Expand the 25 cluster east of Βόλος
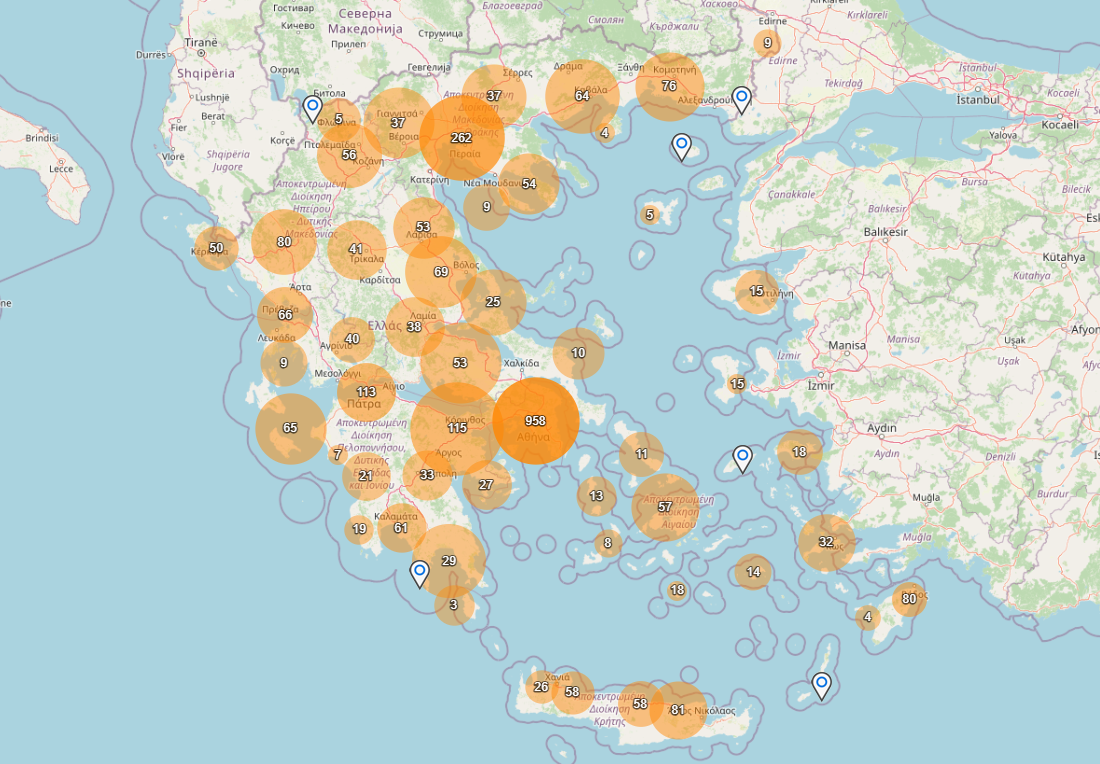 tap(494, 302)
